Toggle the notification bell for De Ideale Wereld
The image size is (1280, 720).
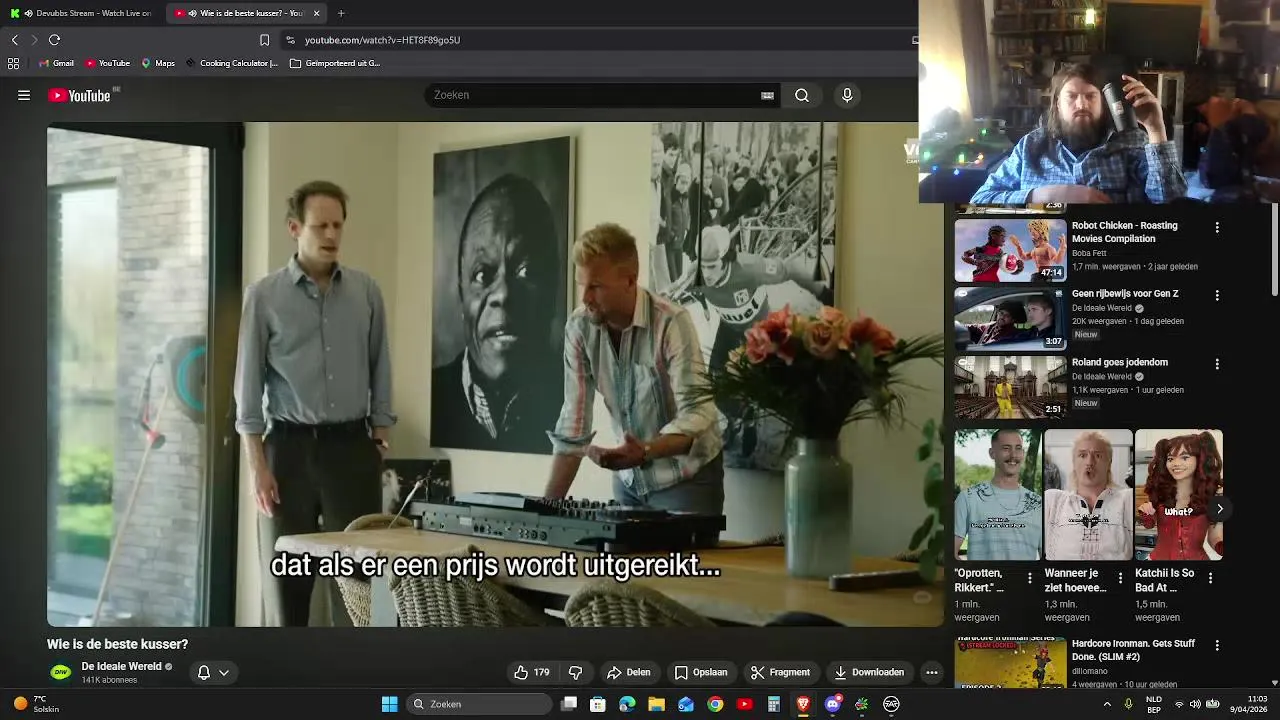pos(204,672)
